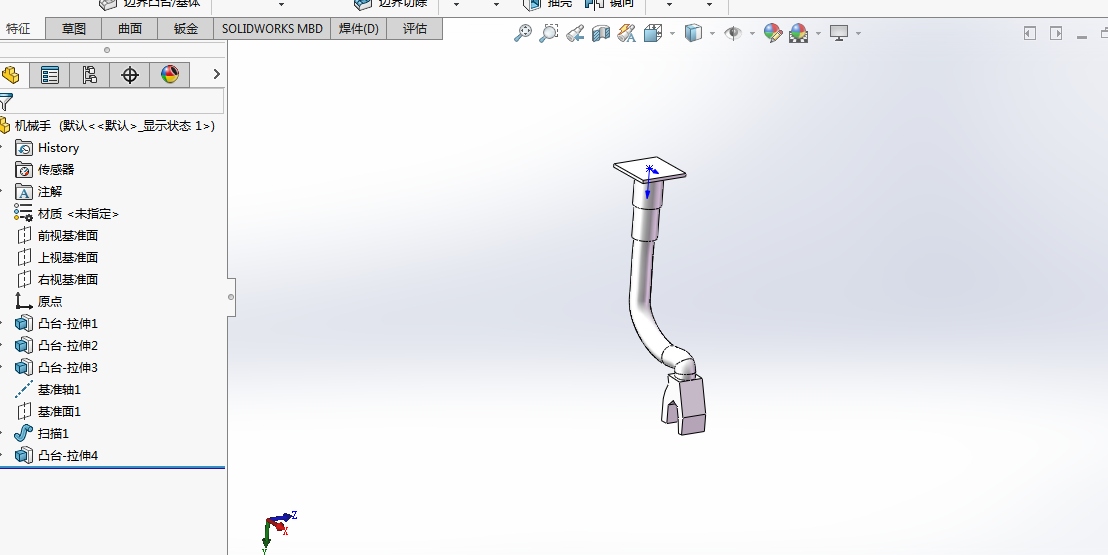Click 镜向 mirror tool icon

tap(594, 4)
